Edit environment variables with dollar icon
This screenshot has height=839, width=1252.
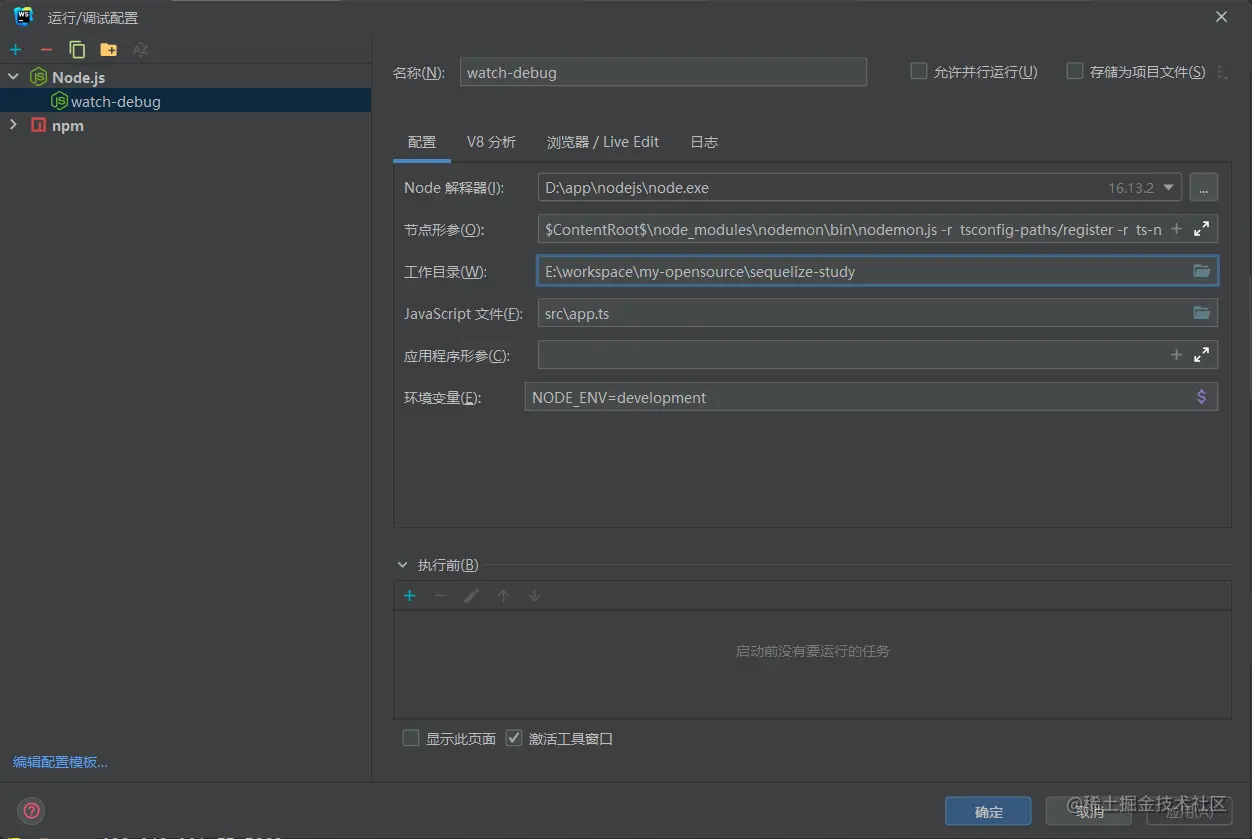click(1202, 397)
